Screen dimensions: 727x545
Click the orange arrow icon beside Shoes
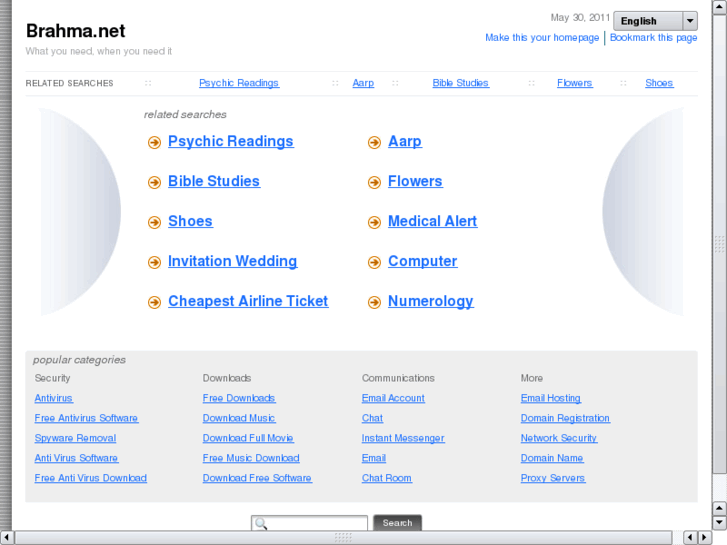pyautogui.click(x=154, y=223)
